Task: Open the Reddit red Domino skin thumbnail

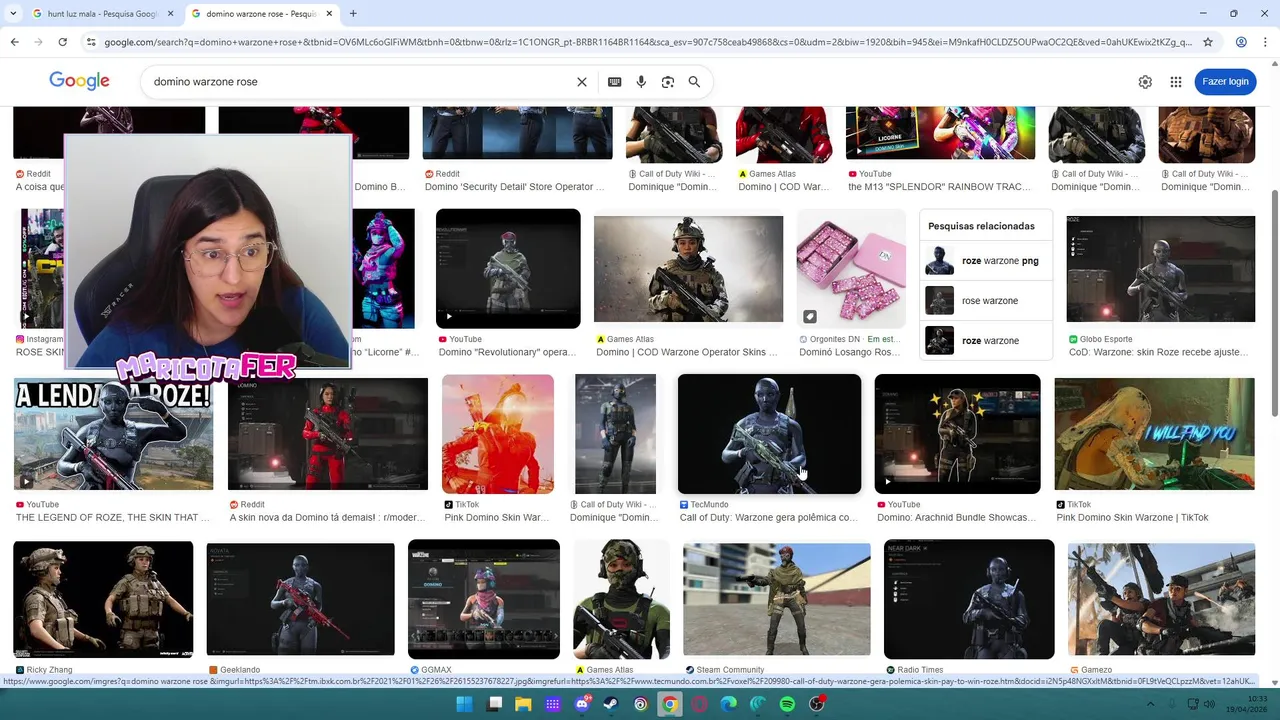Action: click(x=328, y=434)
